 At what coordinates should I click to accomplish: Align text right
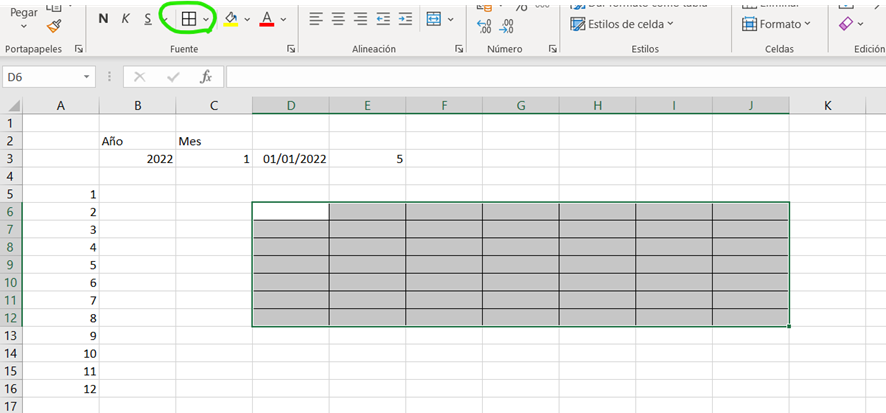click(361, 19)
